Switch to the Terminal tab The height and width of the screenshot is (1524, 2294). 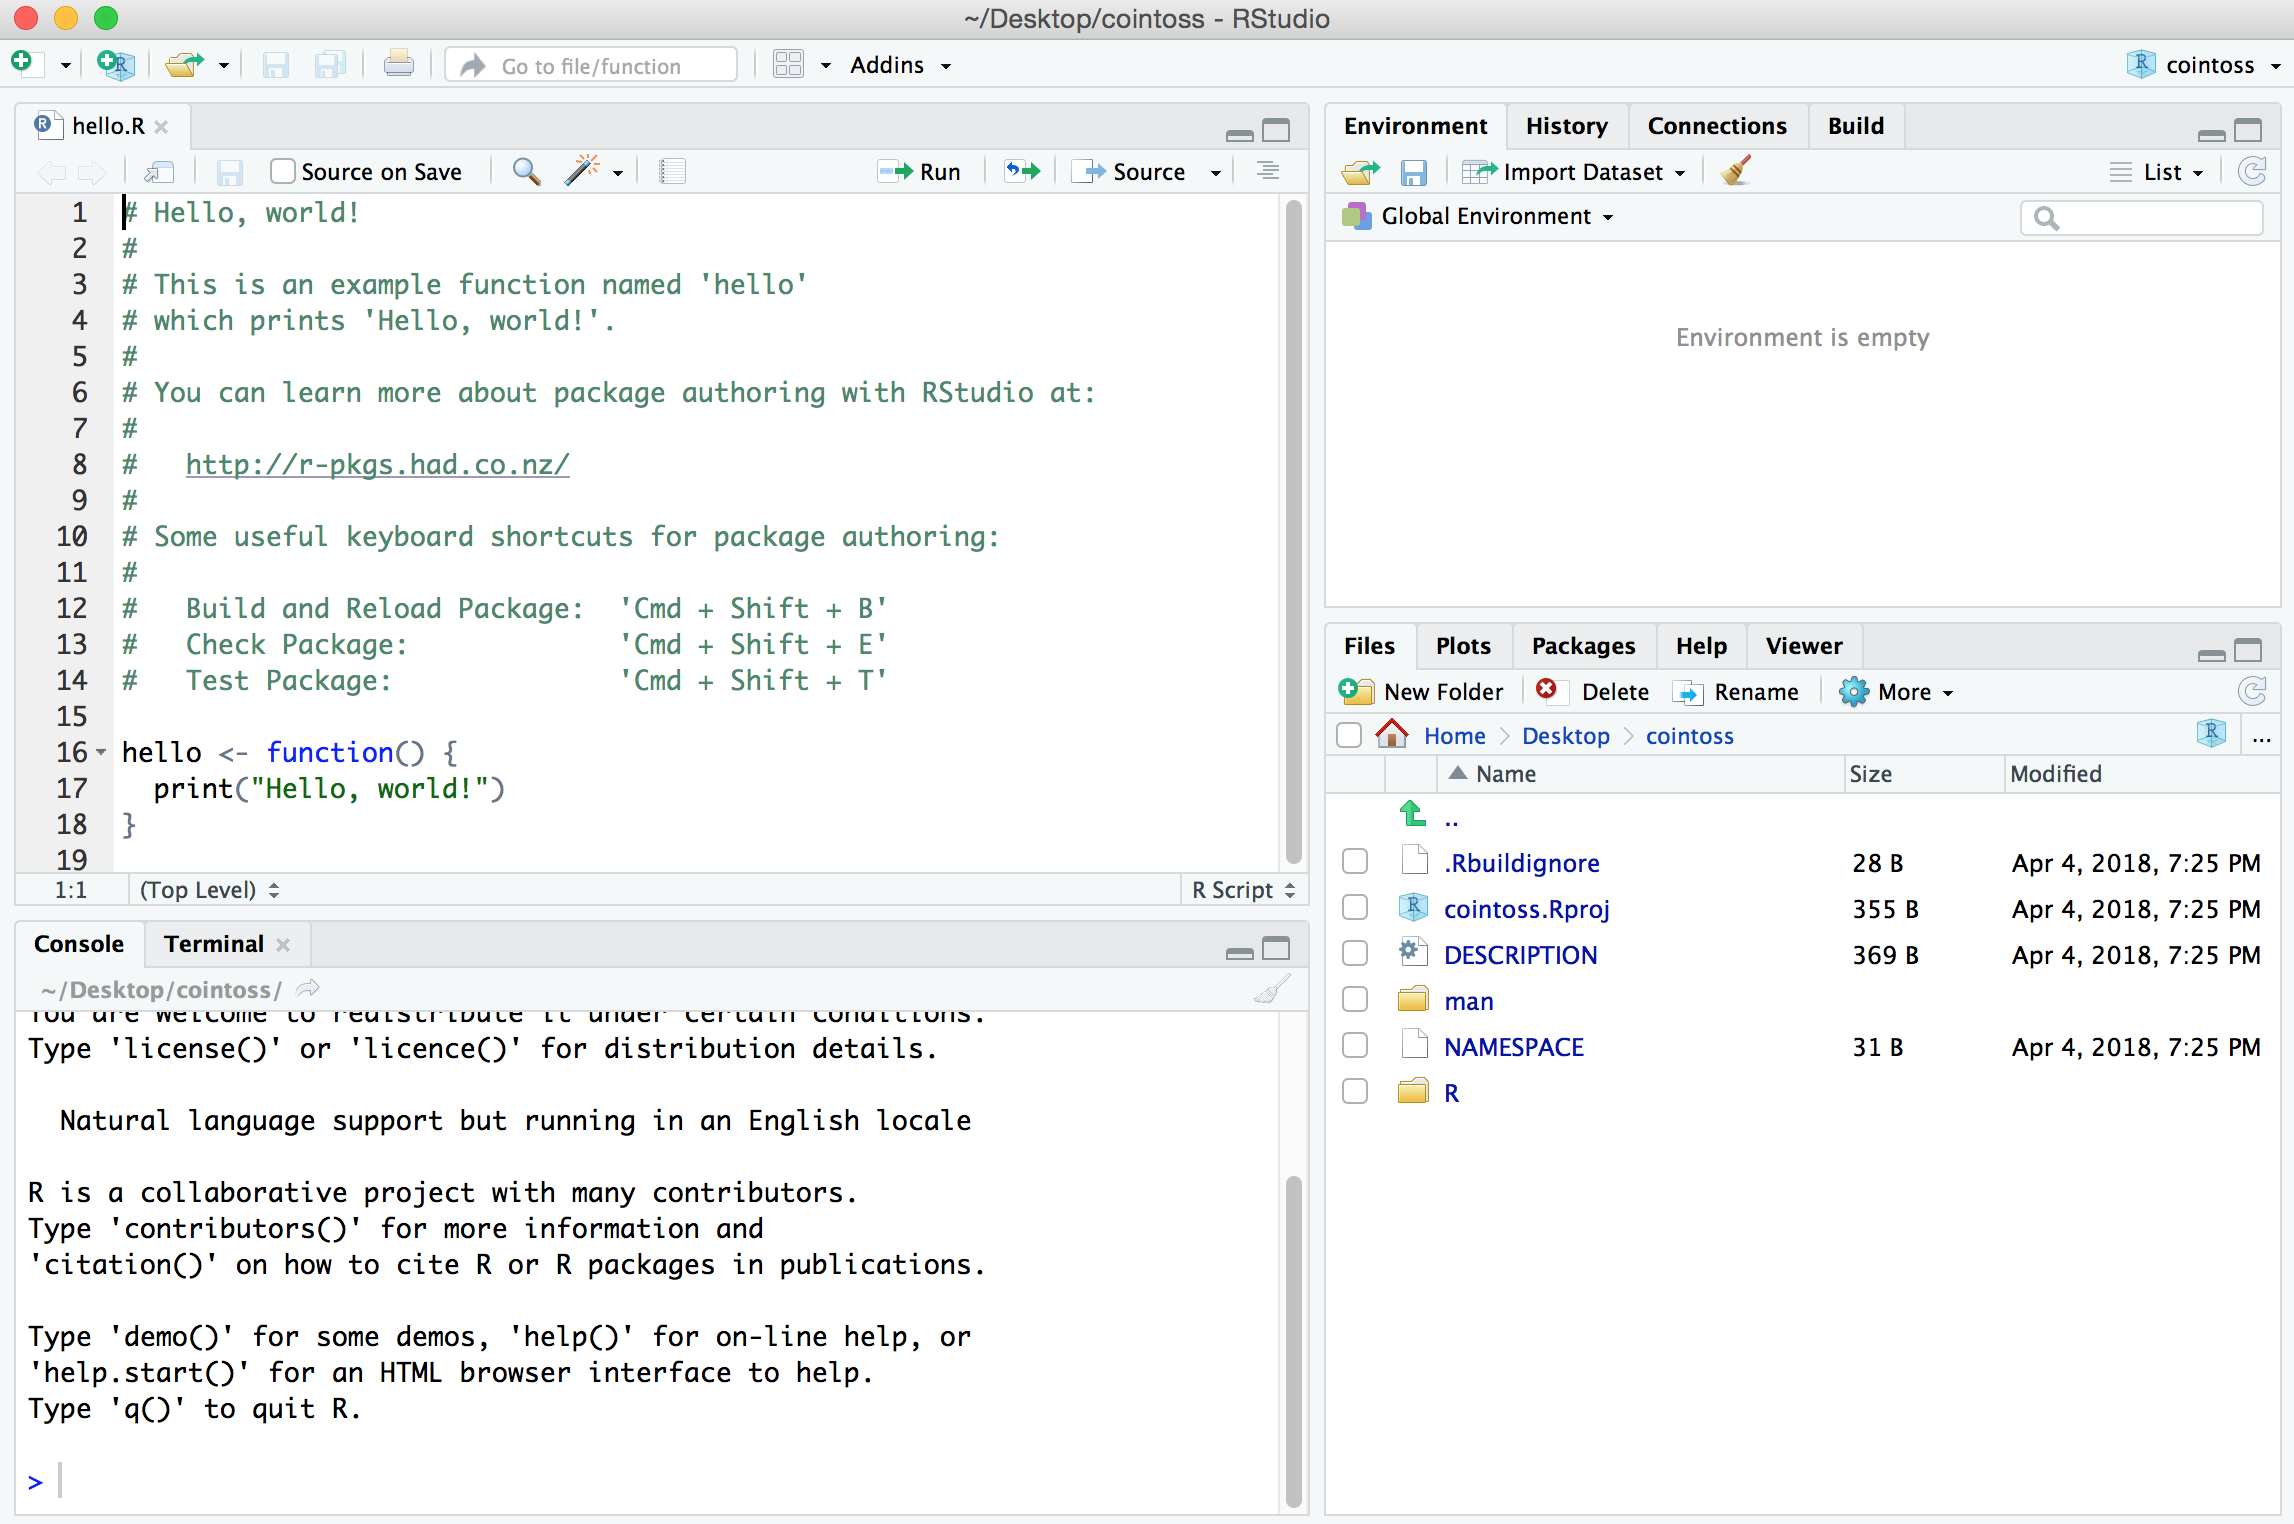tap(214, 944)
